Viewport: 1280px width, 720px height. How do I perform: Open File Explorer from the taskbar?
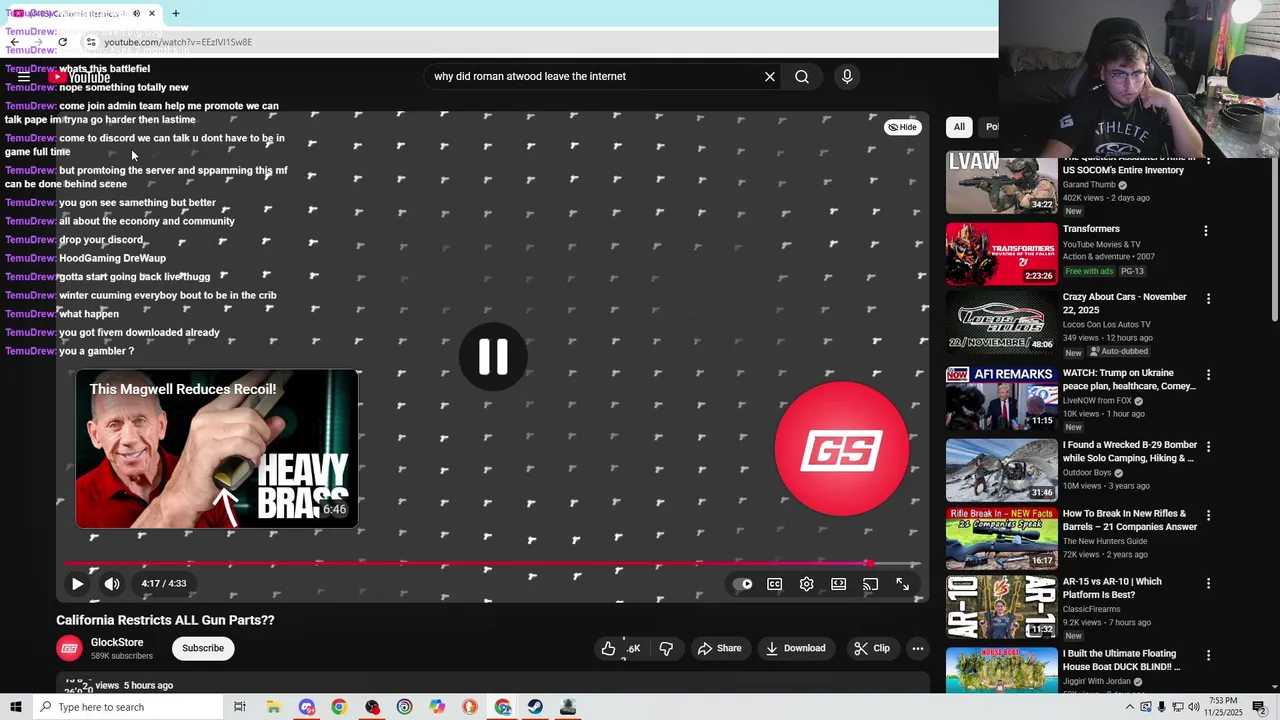pos(273,707)
